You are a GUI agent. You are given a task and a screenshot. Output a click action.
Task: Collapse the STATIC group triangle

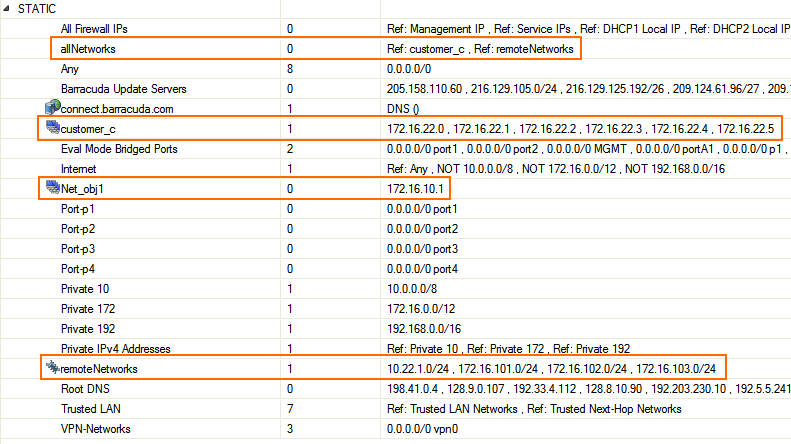coord(6,9)
